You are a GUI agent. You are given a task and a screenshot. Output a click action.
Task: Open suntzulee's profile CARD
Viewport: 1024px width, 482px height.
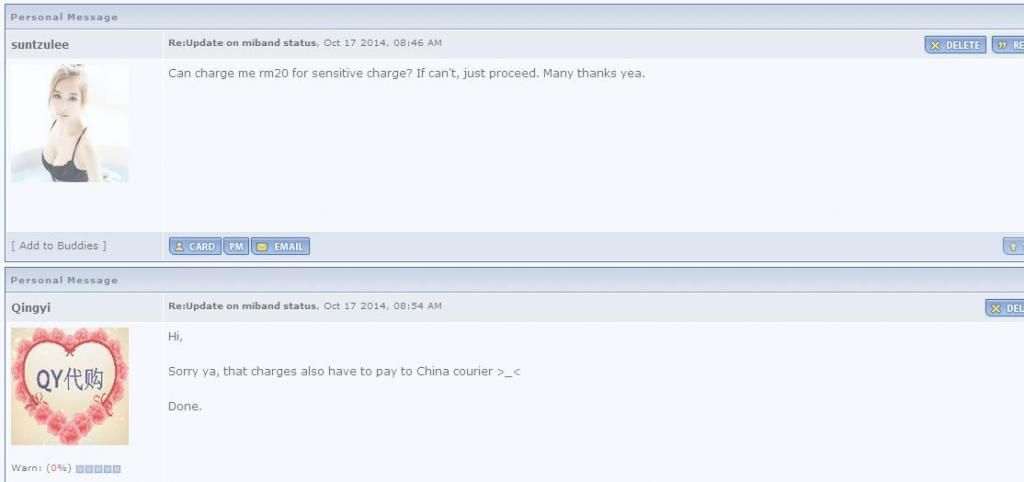[x=195, y=246]
